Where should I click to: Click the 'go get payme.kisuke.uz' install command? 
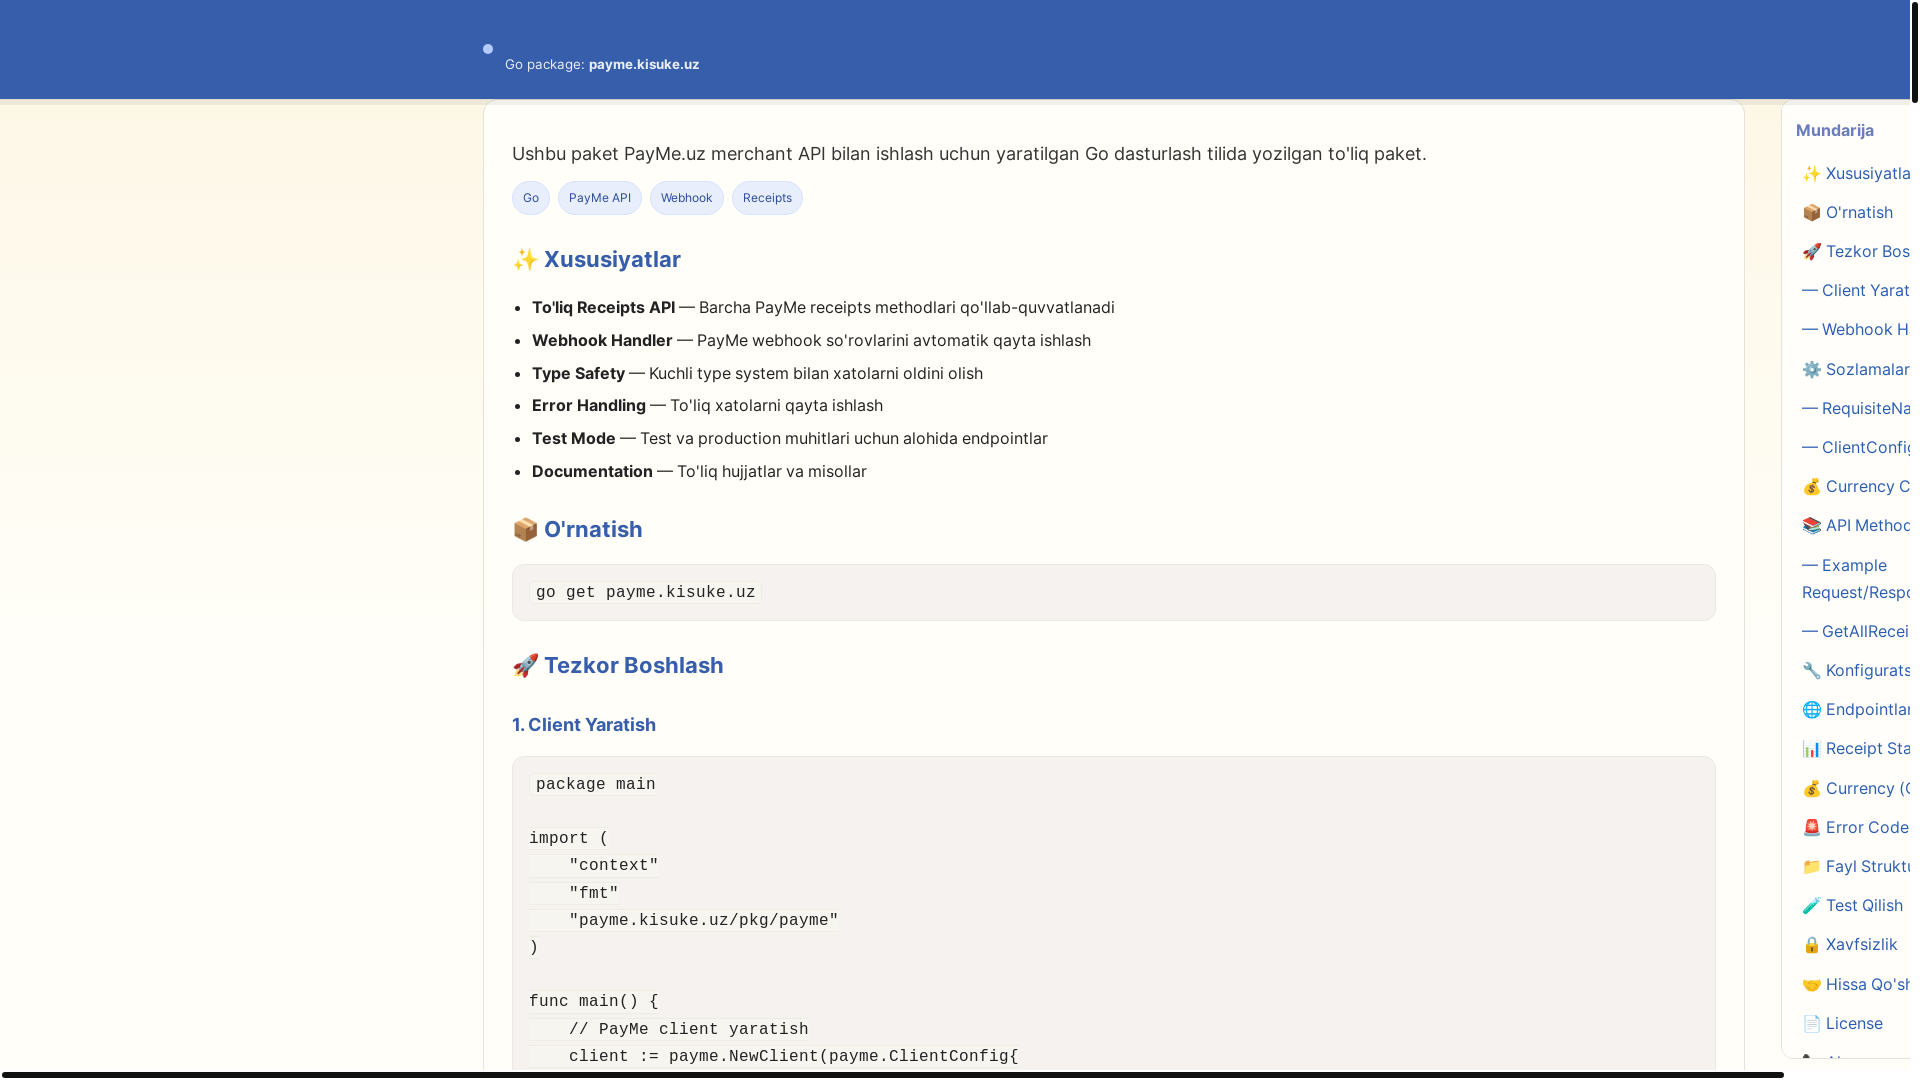(646, 593)
